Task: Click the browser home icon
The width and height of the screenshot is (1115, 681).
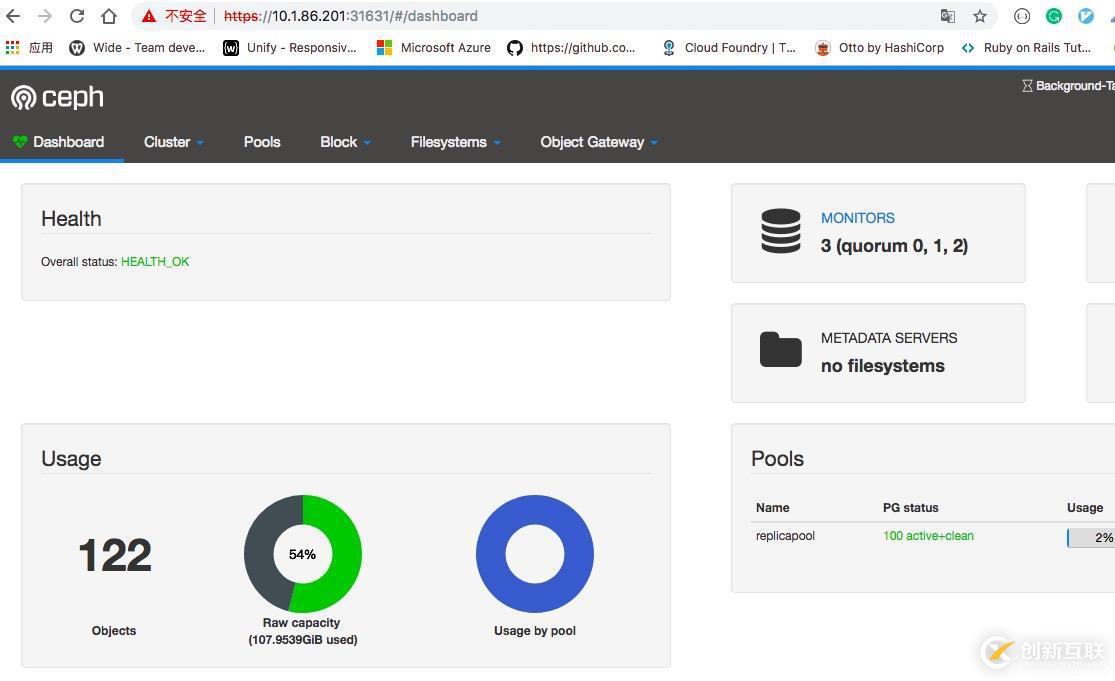Action: 109,16
